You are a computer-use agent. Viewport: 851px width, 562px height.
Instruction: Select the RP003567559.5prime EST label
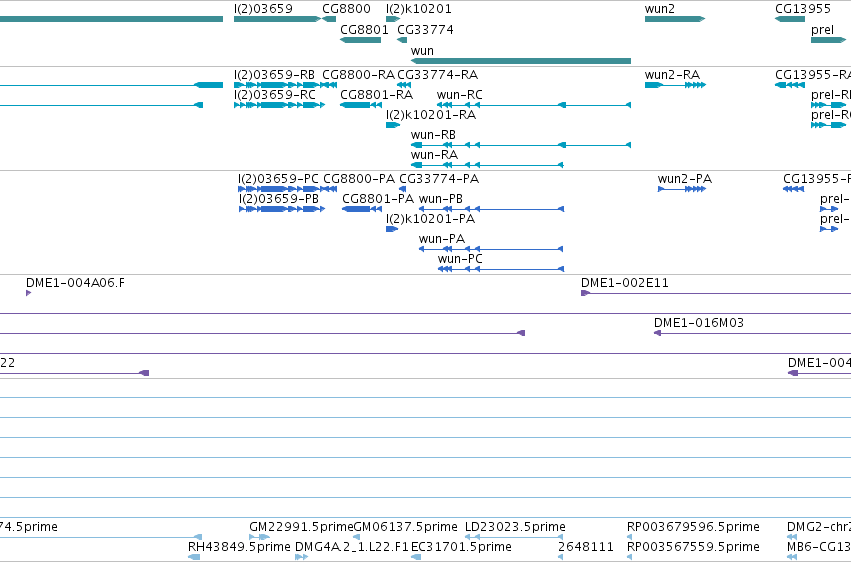click(693, 547)
